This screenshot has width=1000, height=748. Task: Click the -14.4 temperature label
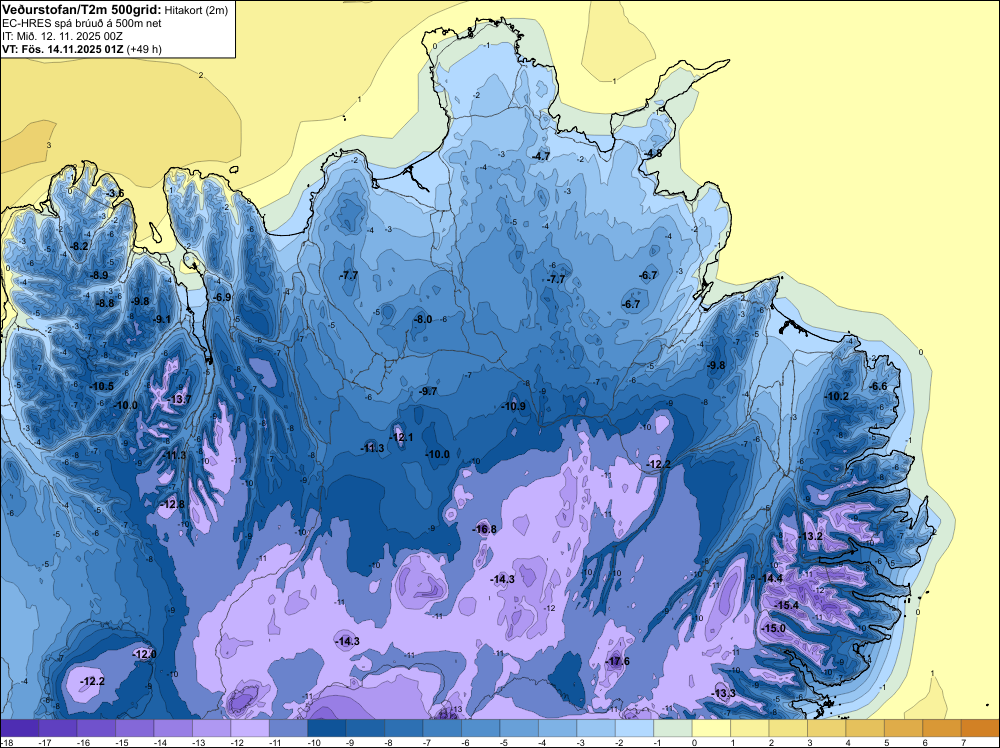(771, 578)
